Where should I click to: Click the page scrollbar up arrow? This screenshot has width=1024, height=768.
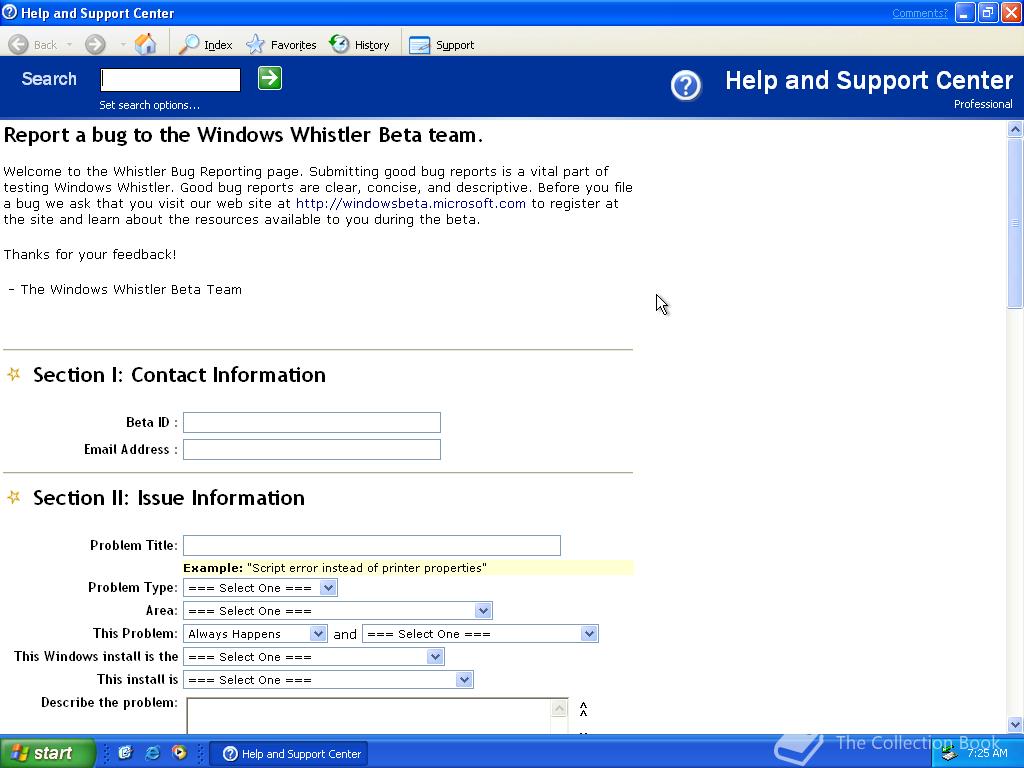[1015, 129]
